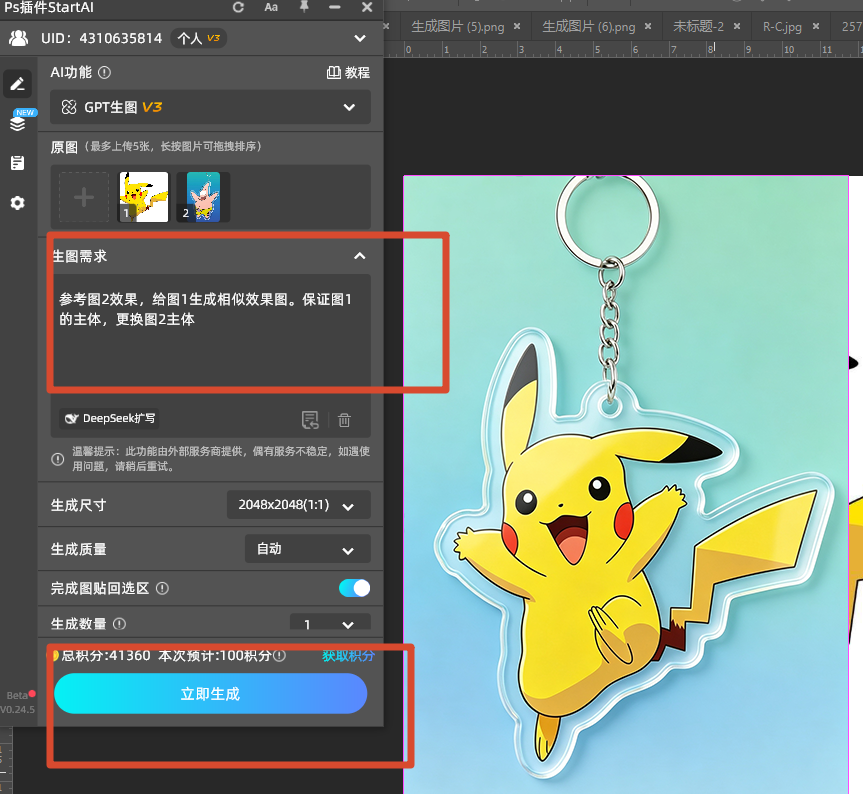This screenshot has width=863, height=794.
Task: Click the plus box to add a source image
Action: pos(84,197)
